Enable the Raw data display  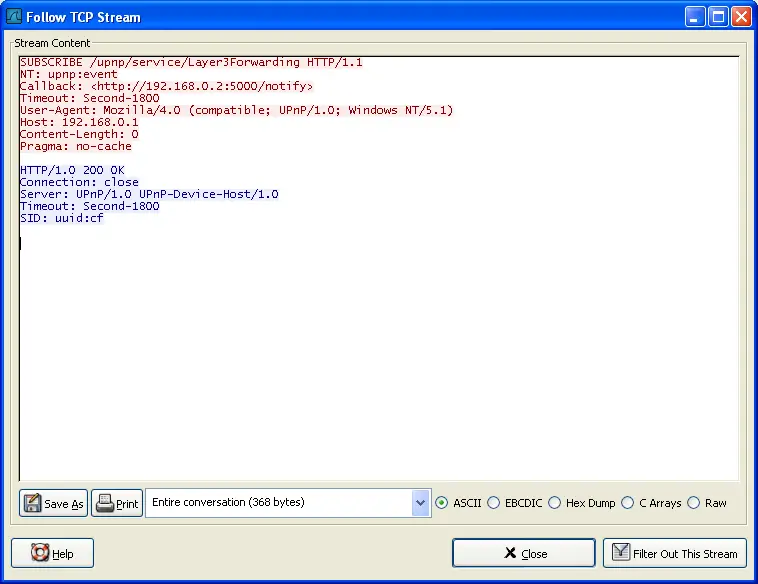tap(694, 503)
